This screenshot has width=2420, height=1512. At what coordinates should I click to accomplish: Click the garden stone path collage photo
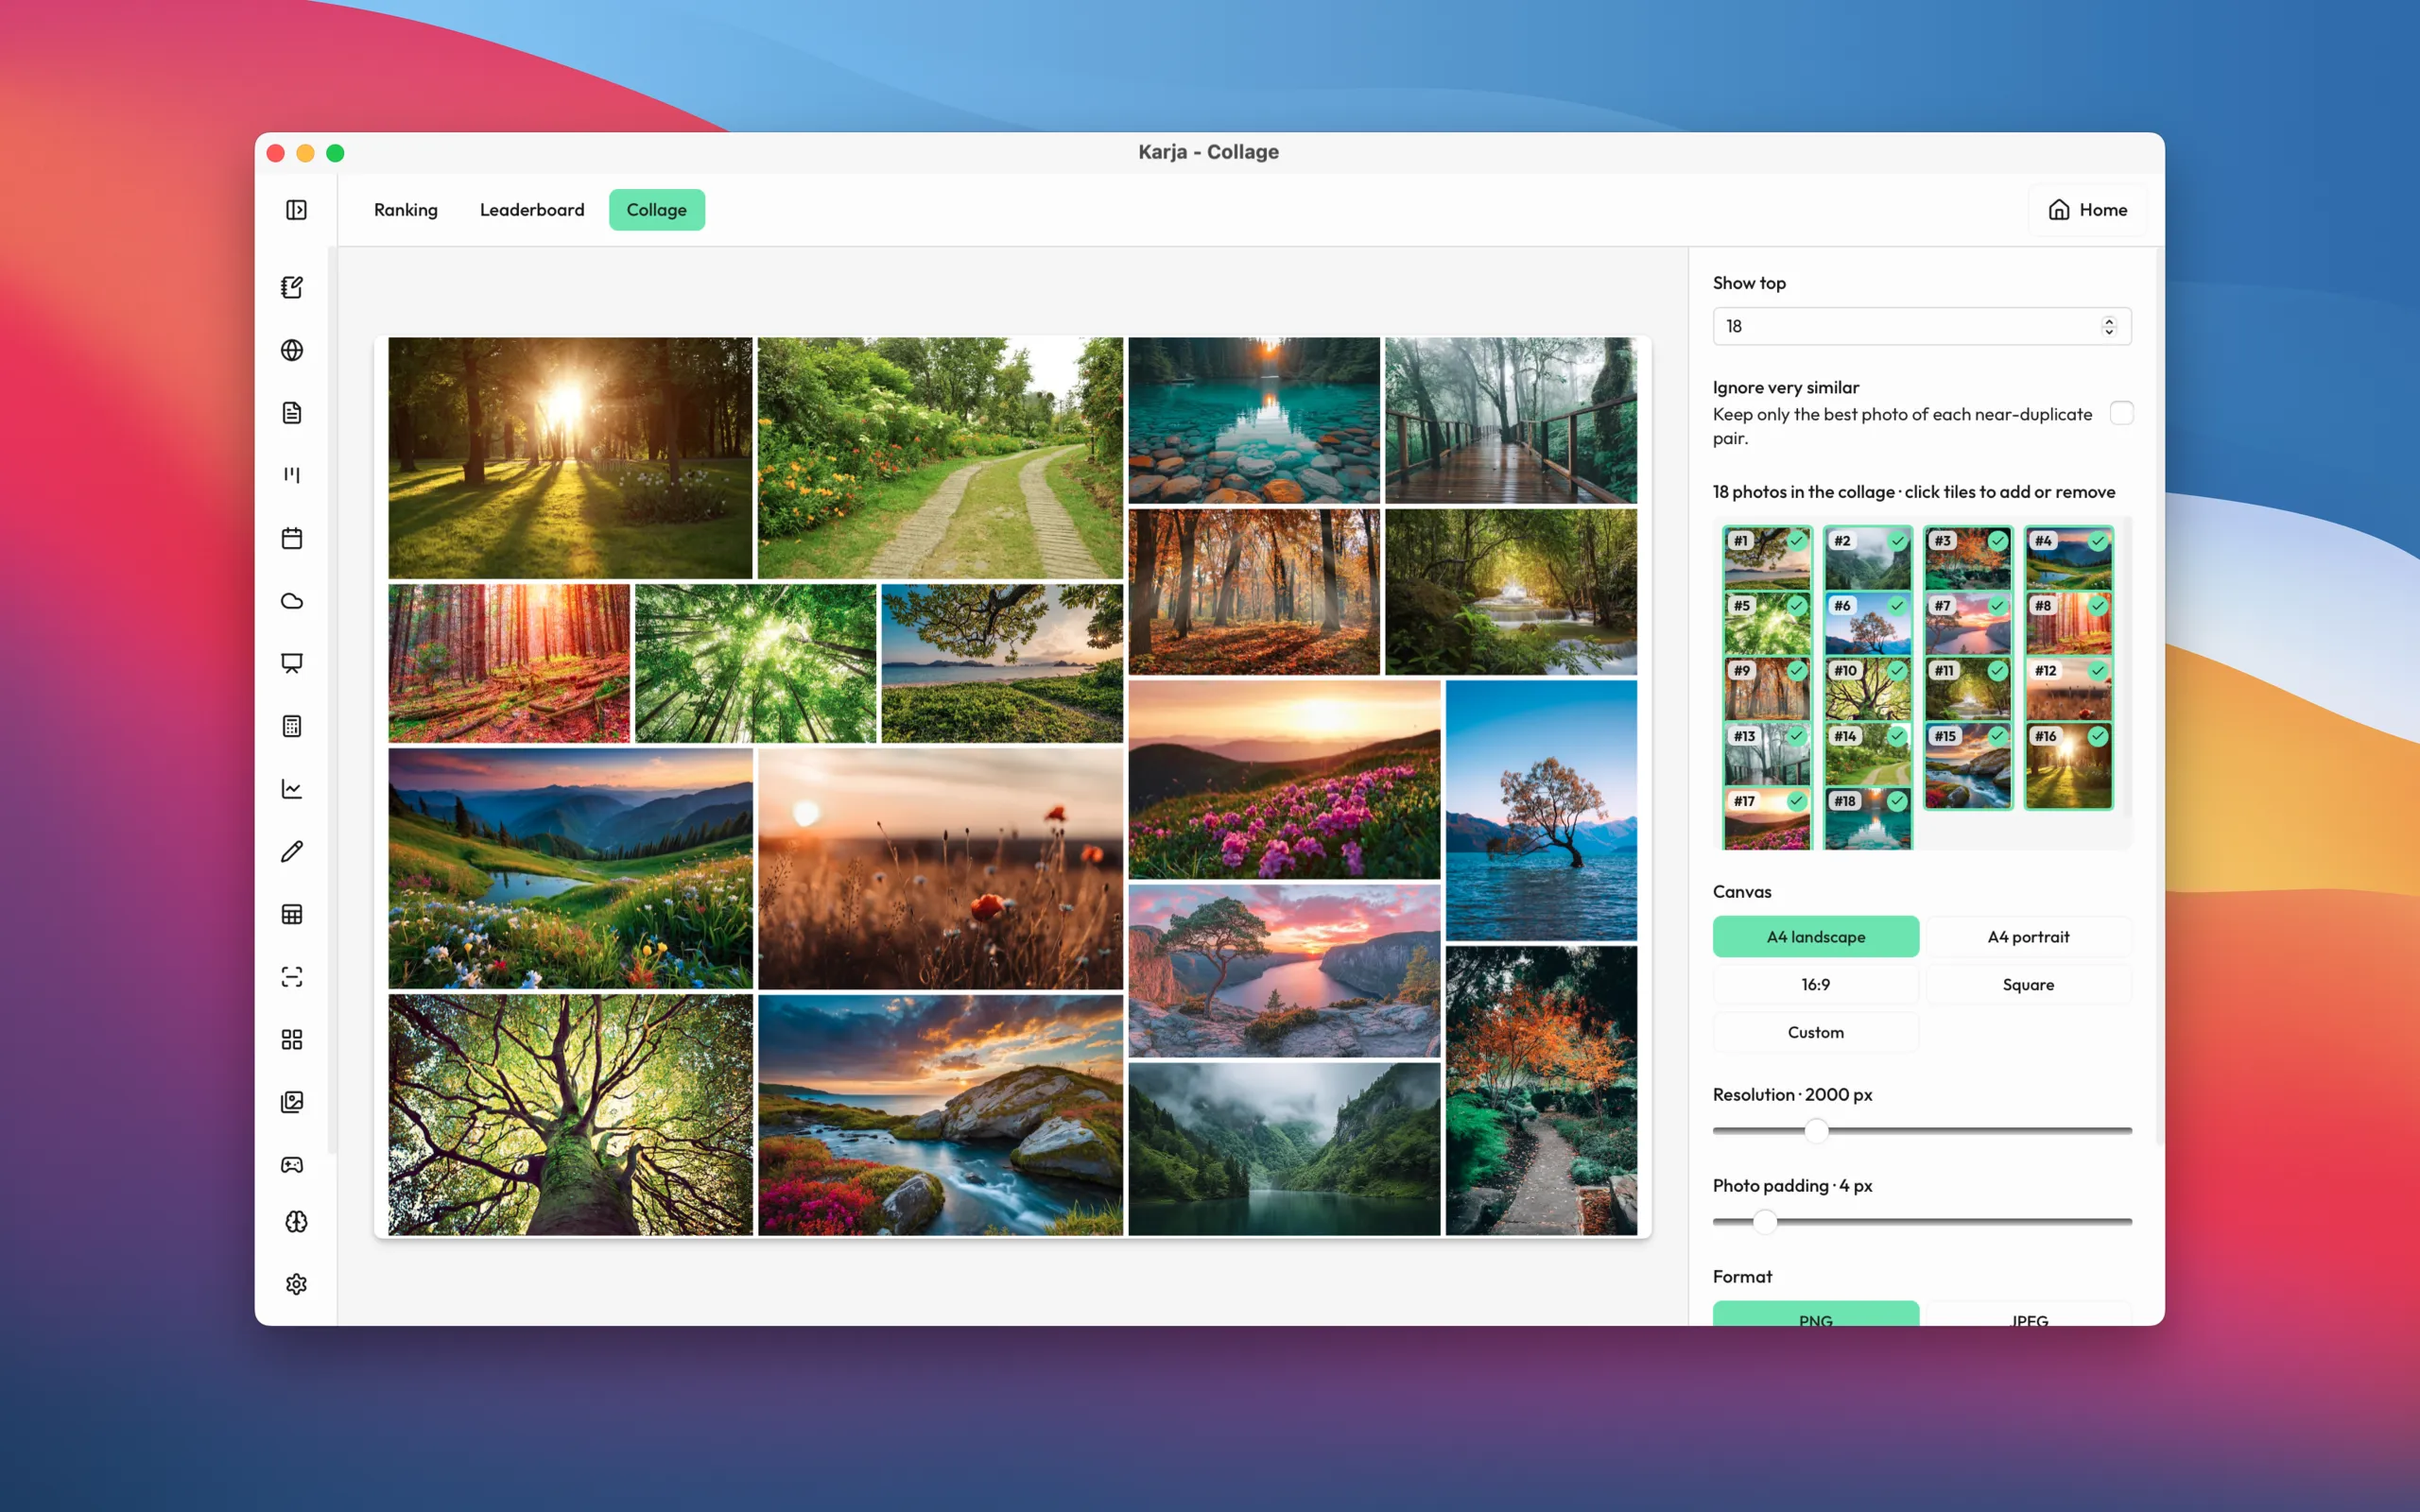coord(940,458)
